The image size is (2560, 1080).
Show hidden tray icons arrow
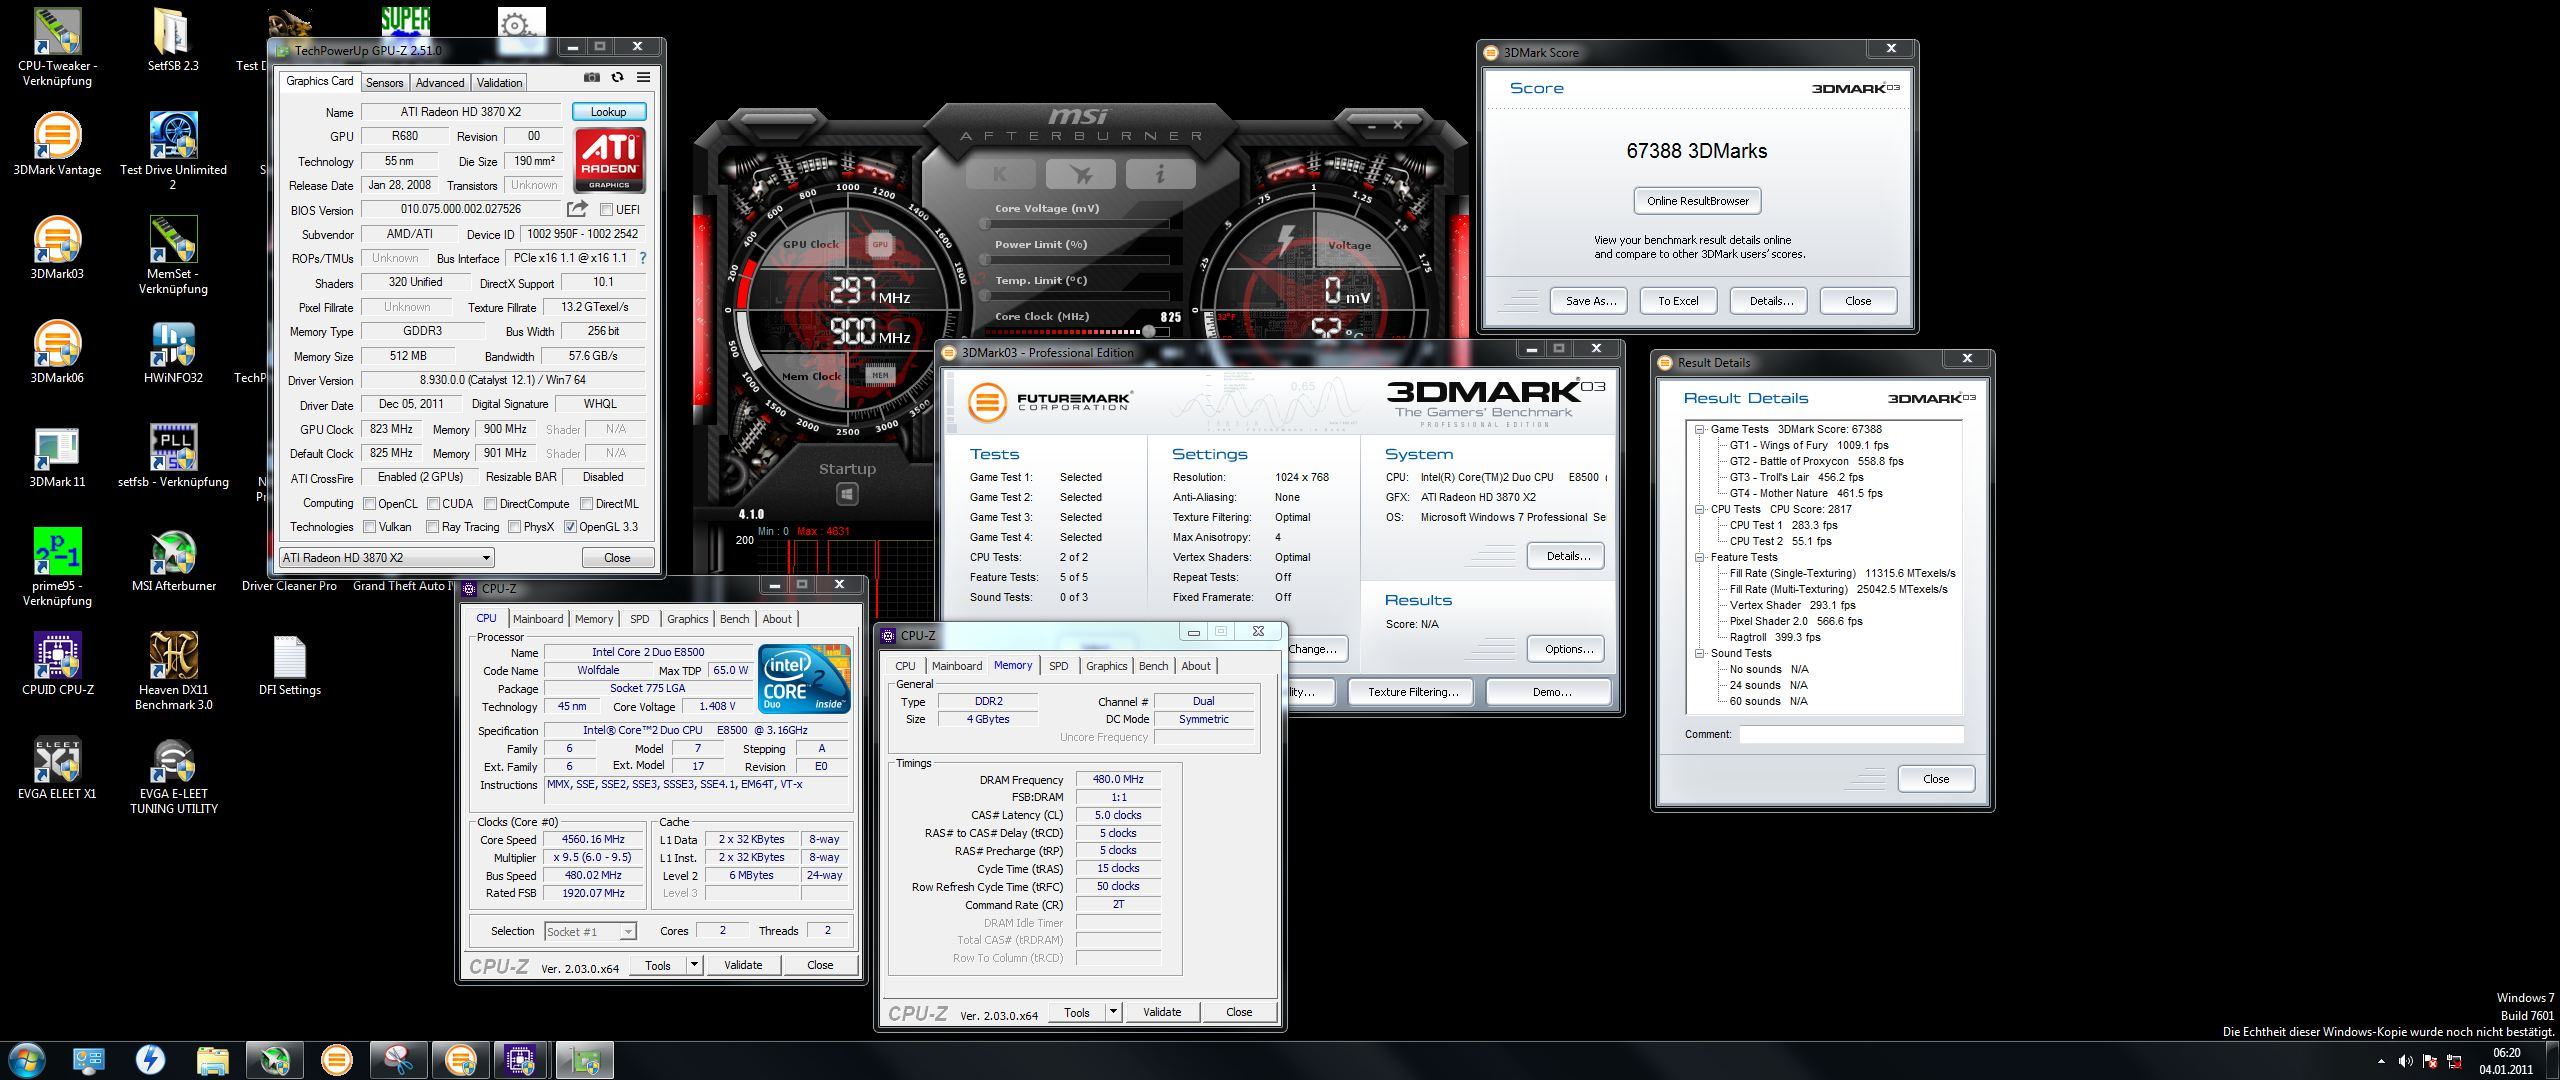[x=2380, y=1061]
